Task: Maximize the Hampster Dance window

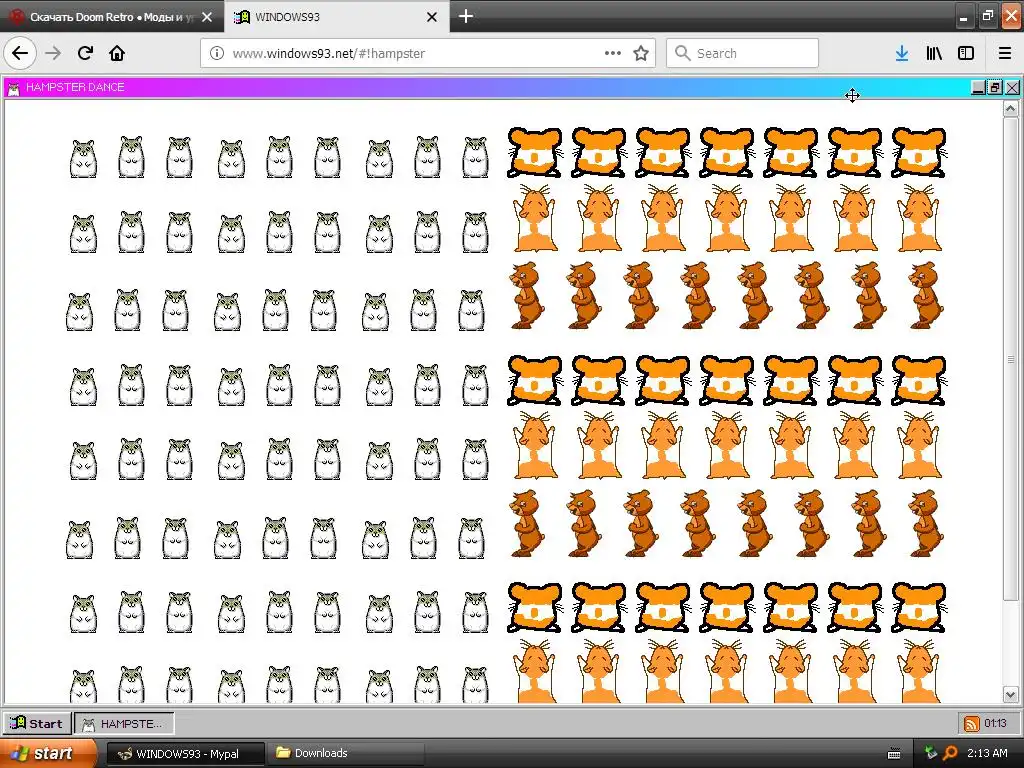Action: [x=995, y=88]
